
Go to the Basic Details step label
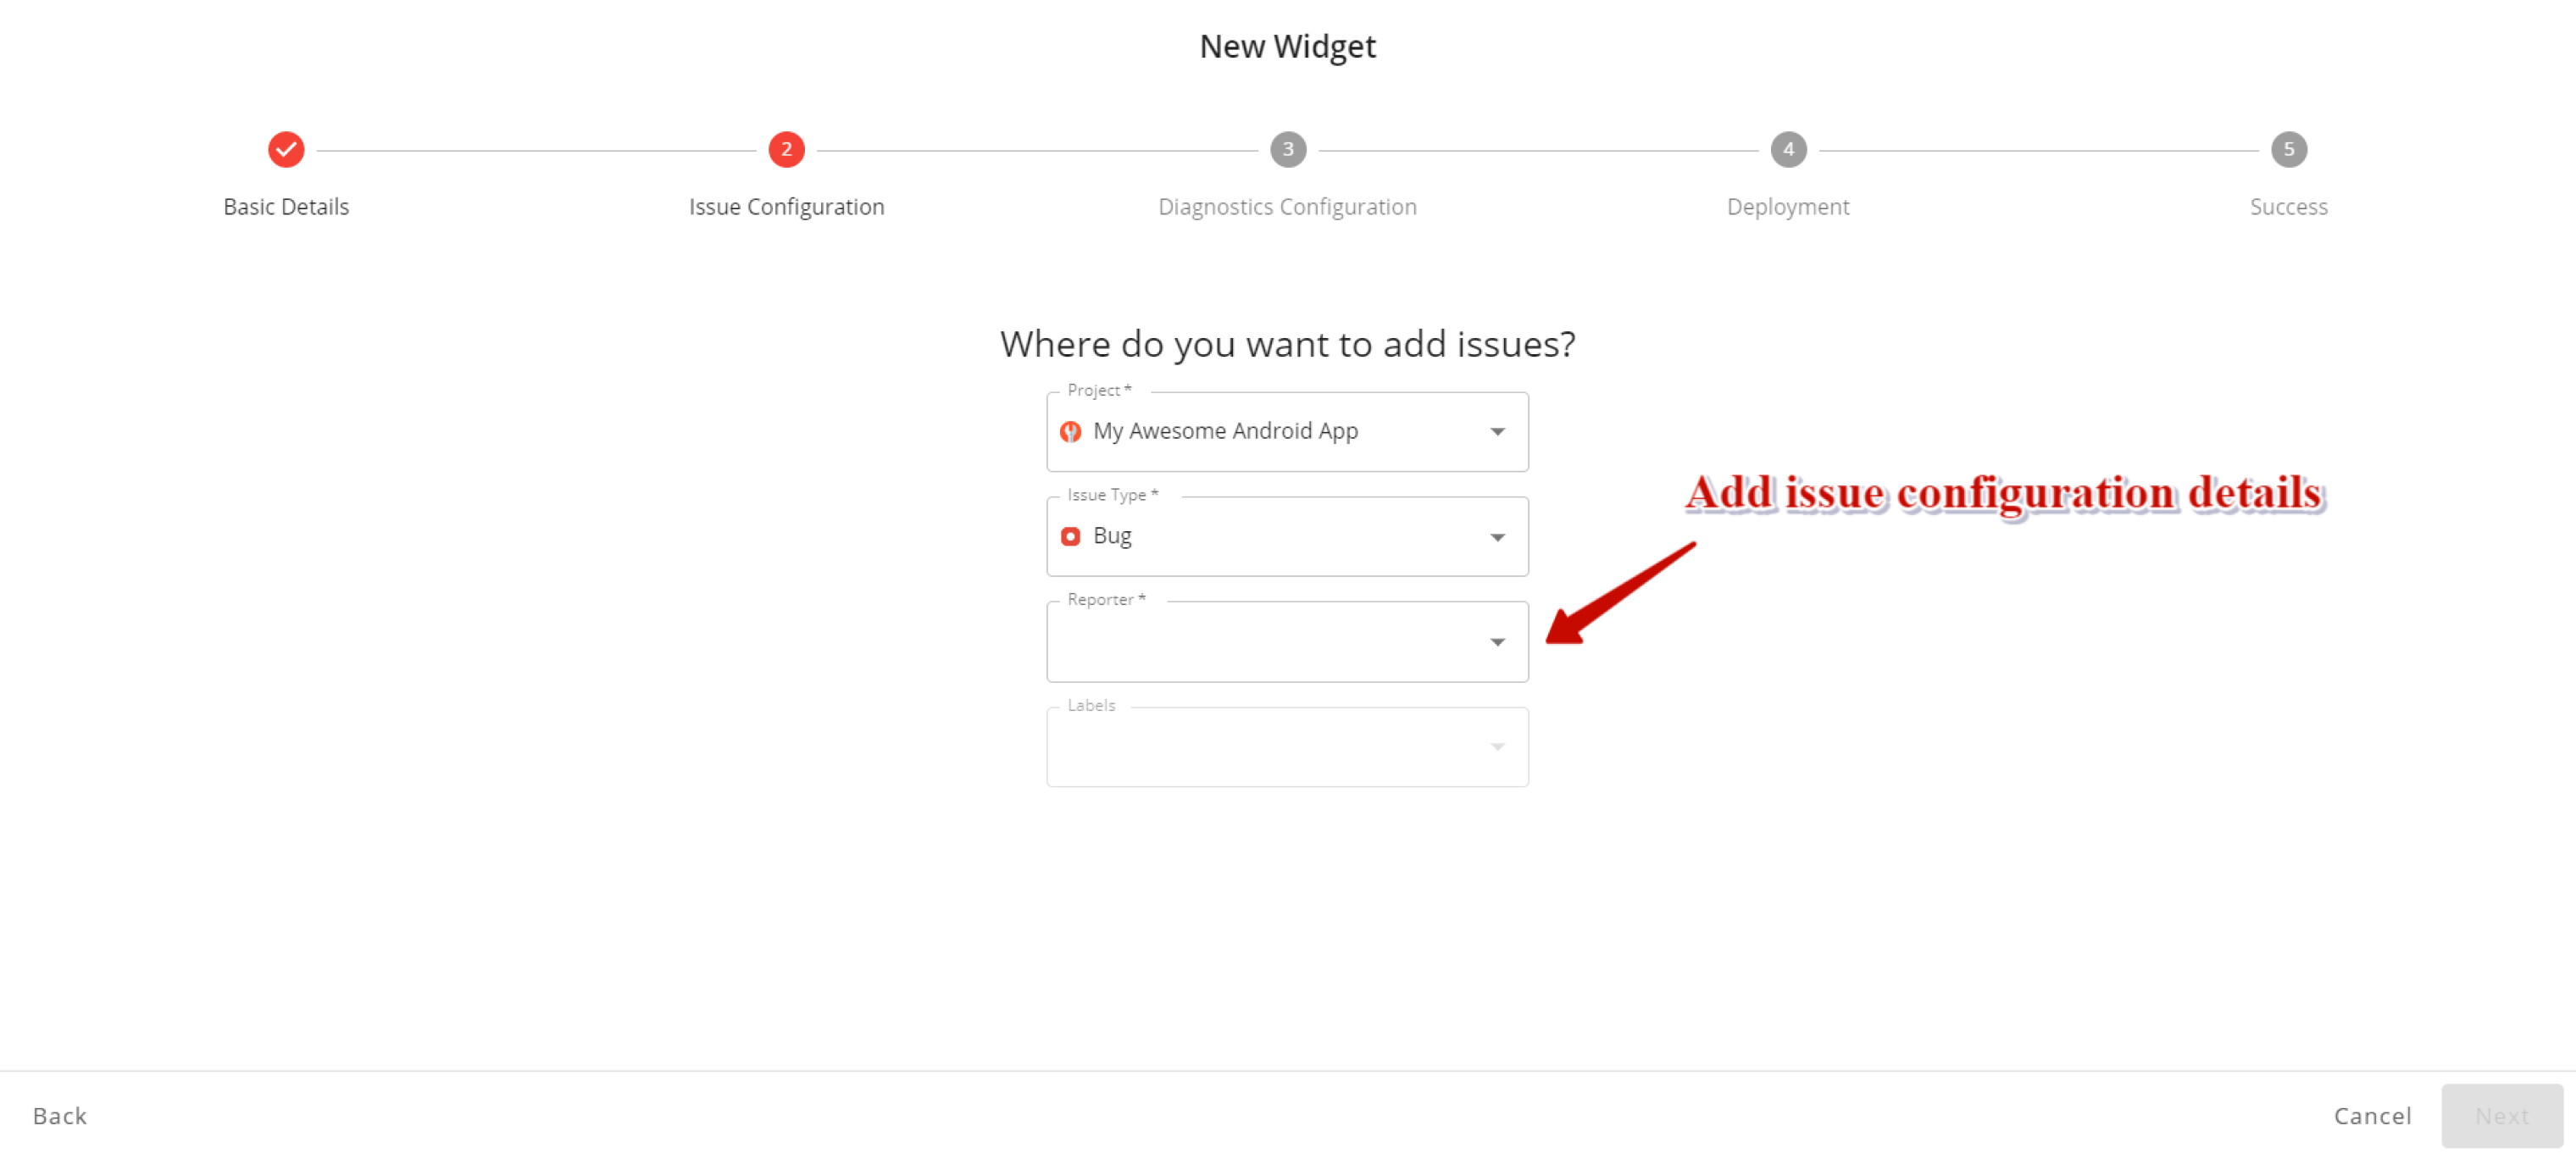(286, 207)
